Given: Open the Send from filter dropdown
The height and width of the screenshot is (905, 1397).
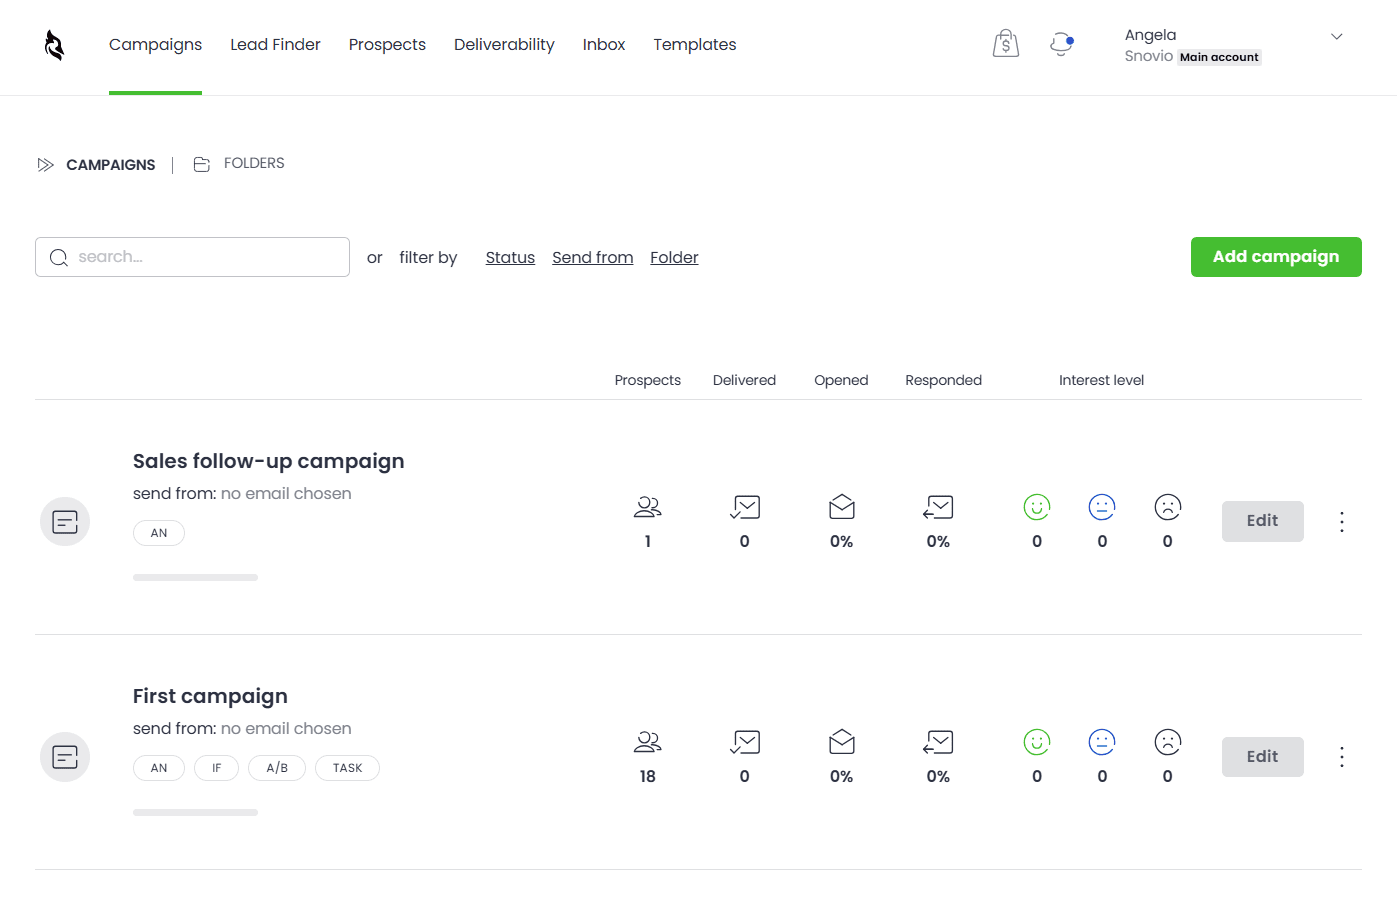Looking at the screenshot, I should coord(592,258).
